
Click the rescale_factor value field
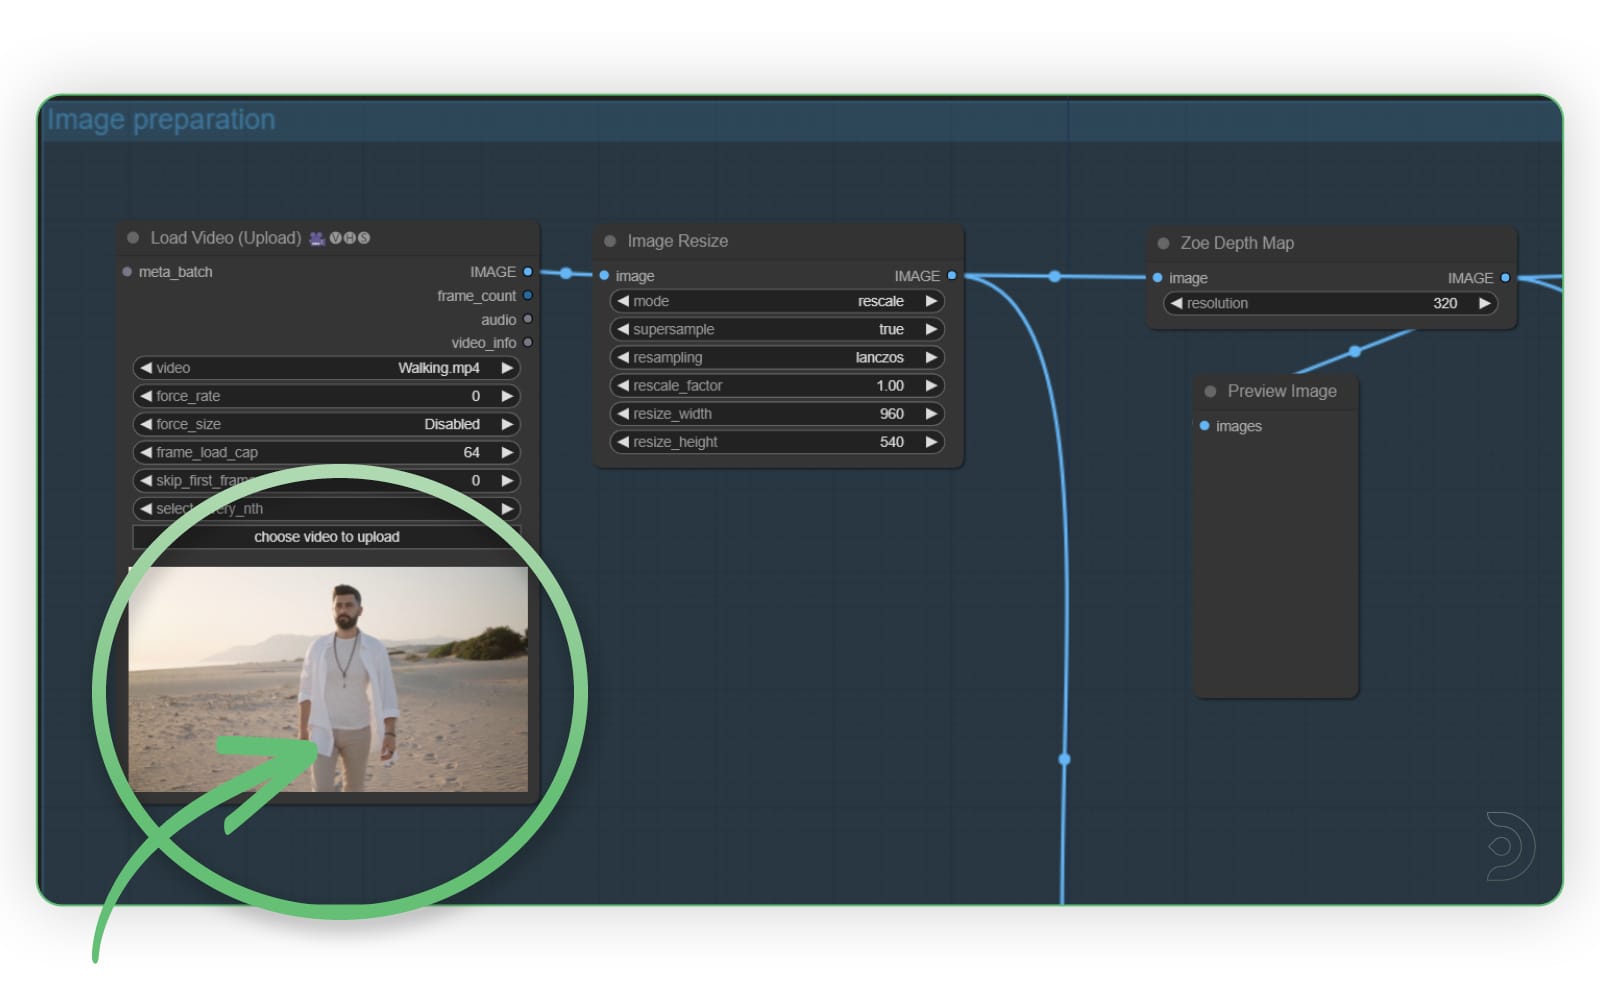click(890, 385)
